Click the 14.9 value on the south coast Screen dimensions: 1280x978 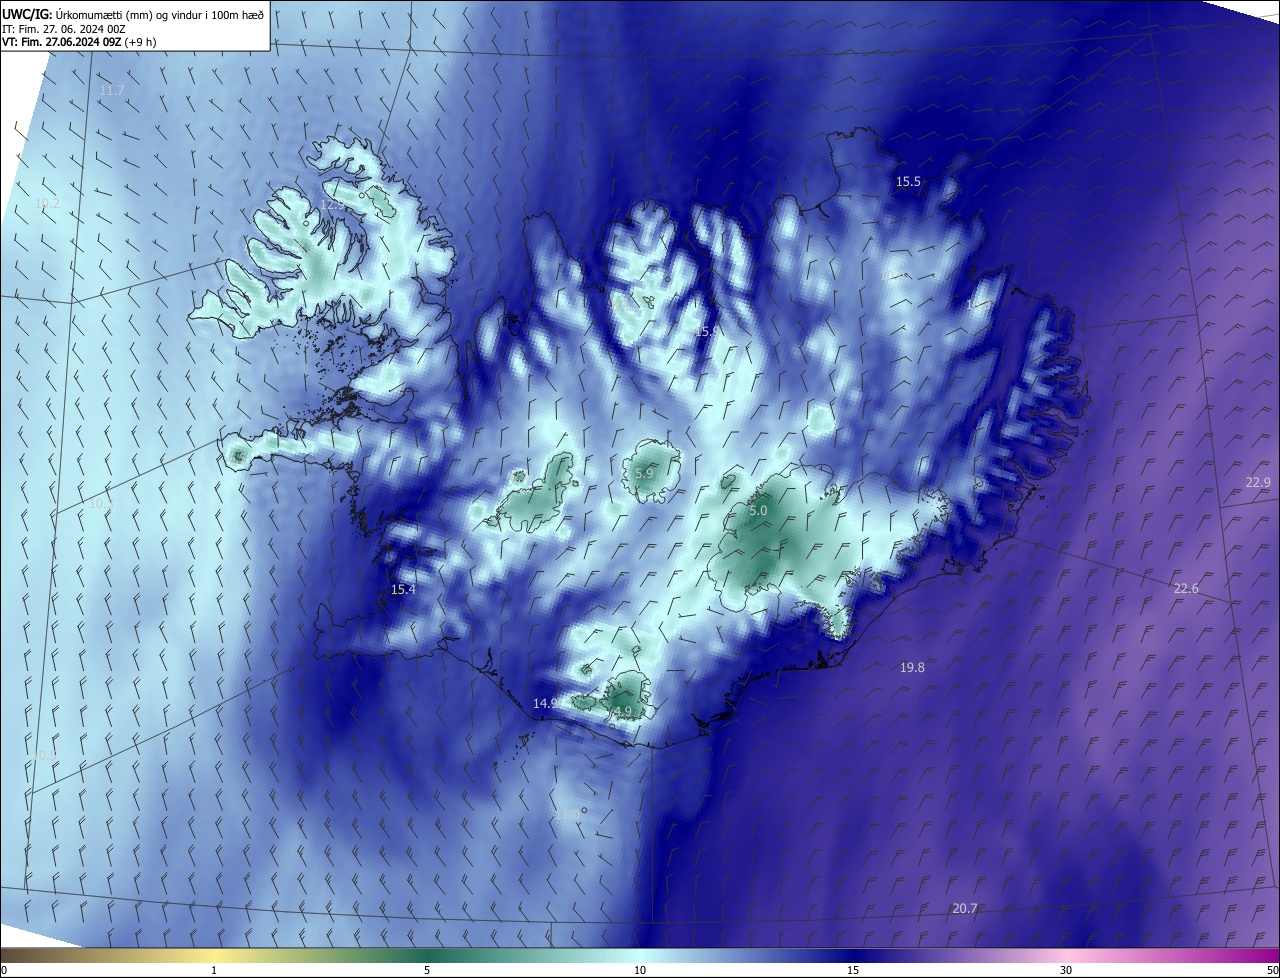(545, 703)
